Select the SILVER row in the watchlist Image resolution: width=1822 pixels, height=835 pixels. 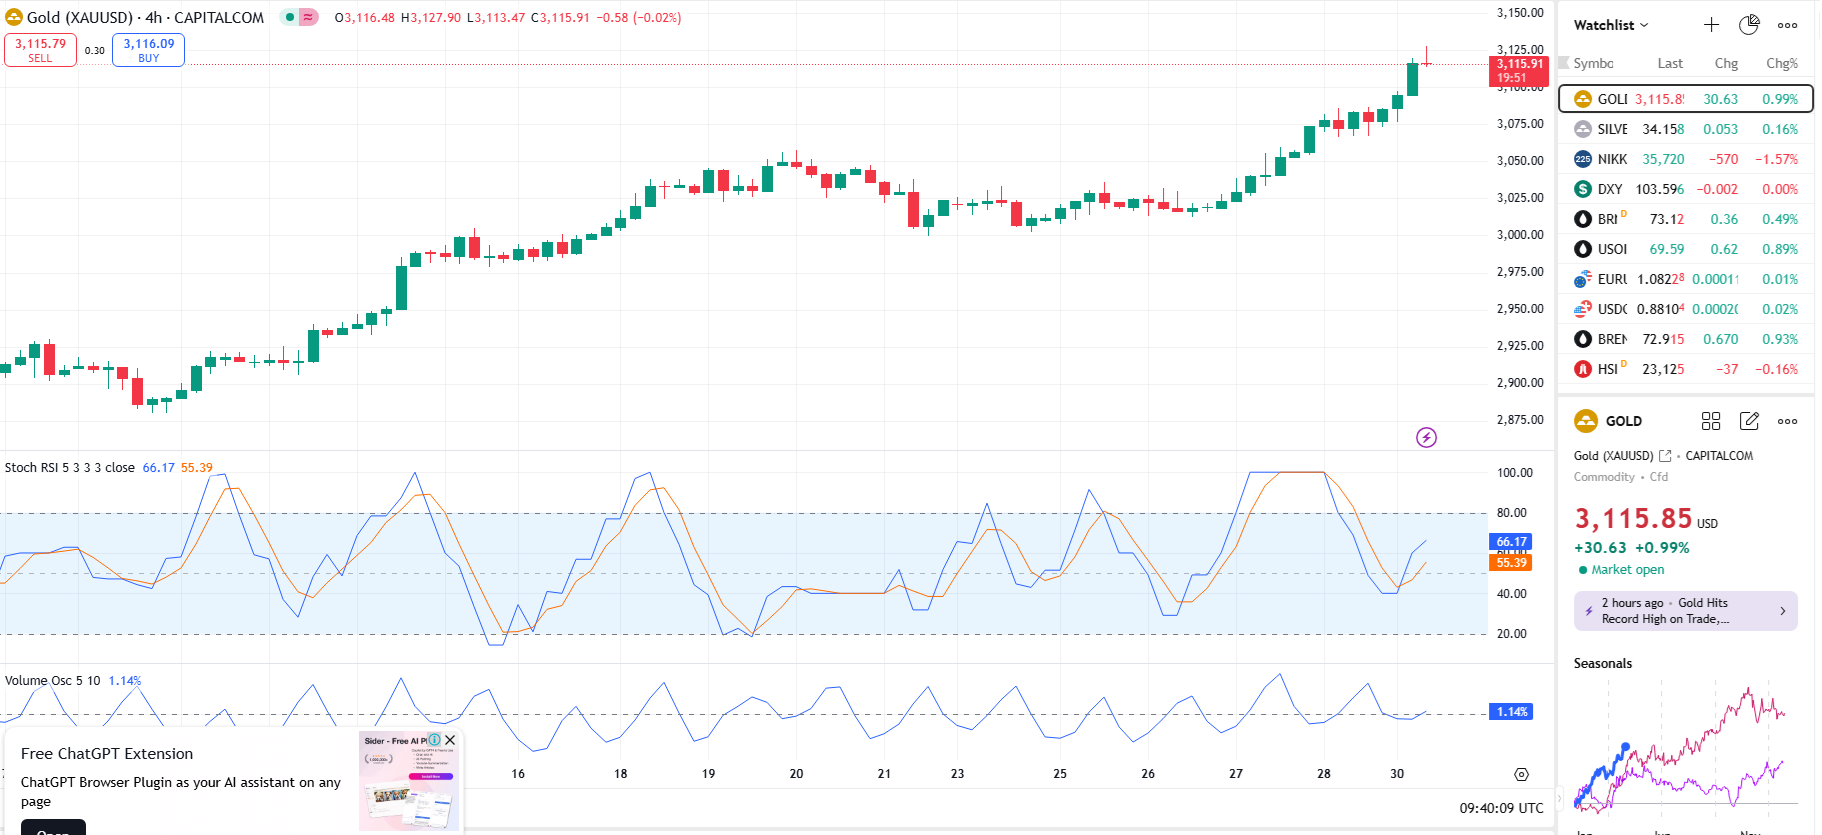(1685, 129)
